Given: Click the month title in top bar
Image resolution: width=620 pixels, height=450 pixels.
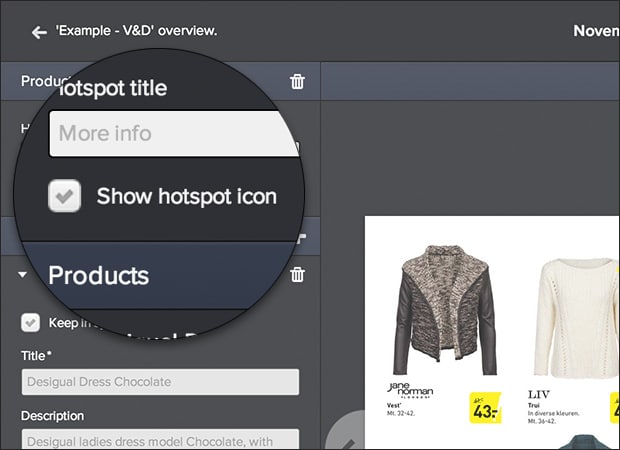Looking at the screenshot, I should tap(596, 31).
